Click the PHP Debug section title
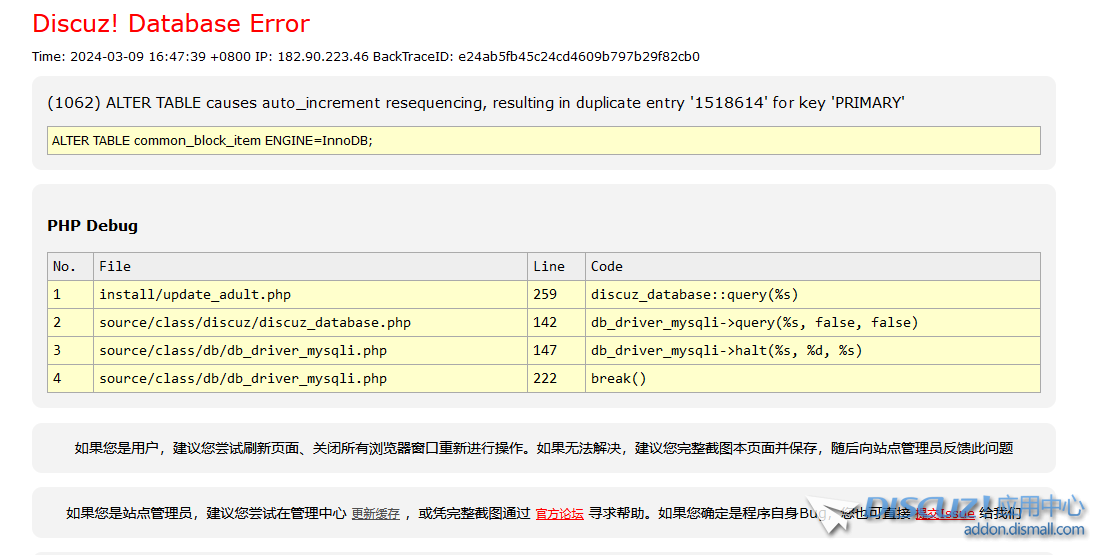 tap(92, 226)
